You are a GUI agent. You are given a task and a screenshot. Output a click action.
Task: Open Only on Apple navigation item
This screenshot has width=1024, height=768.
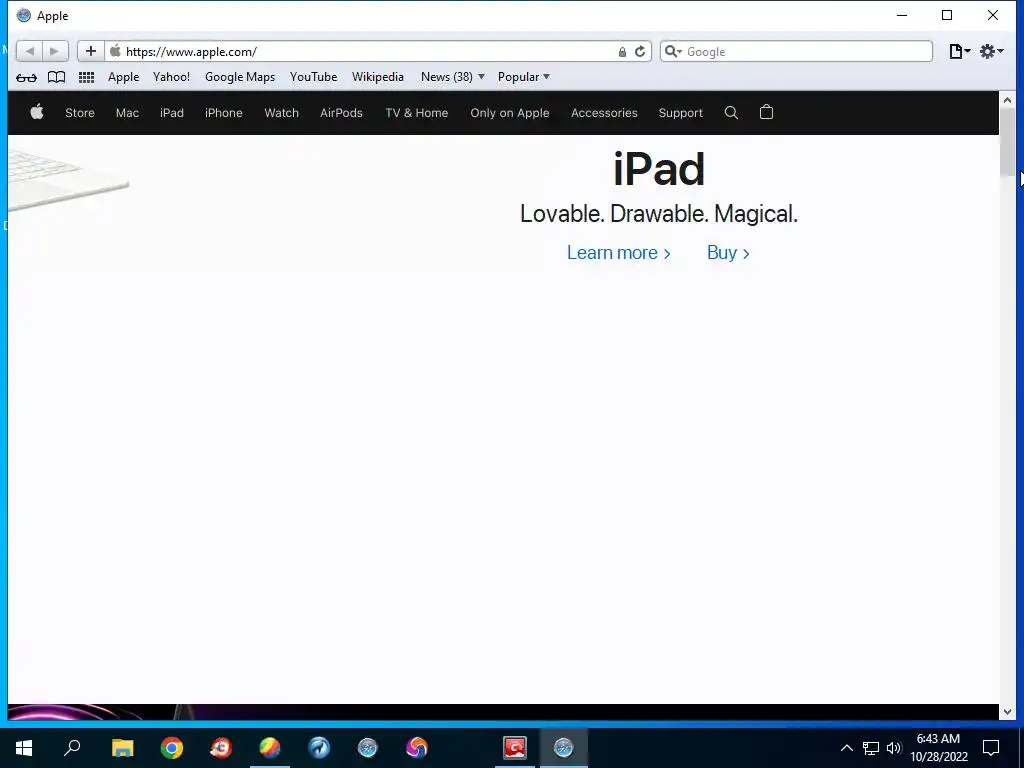pos(509,113)
